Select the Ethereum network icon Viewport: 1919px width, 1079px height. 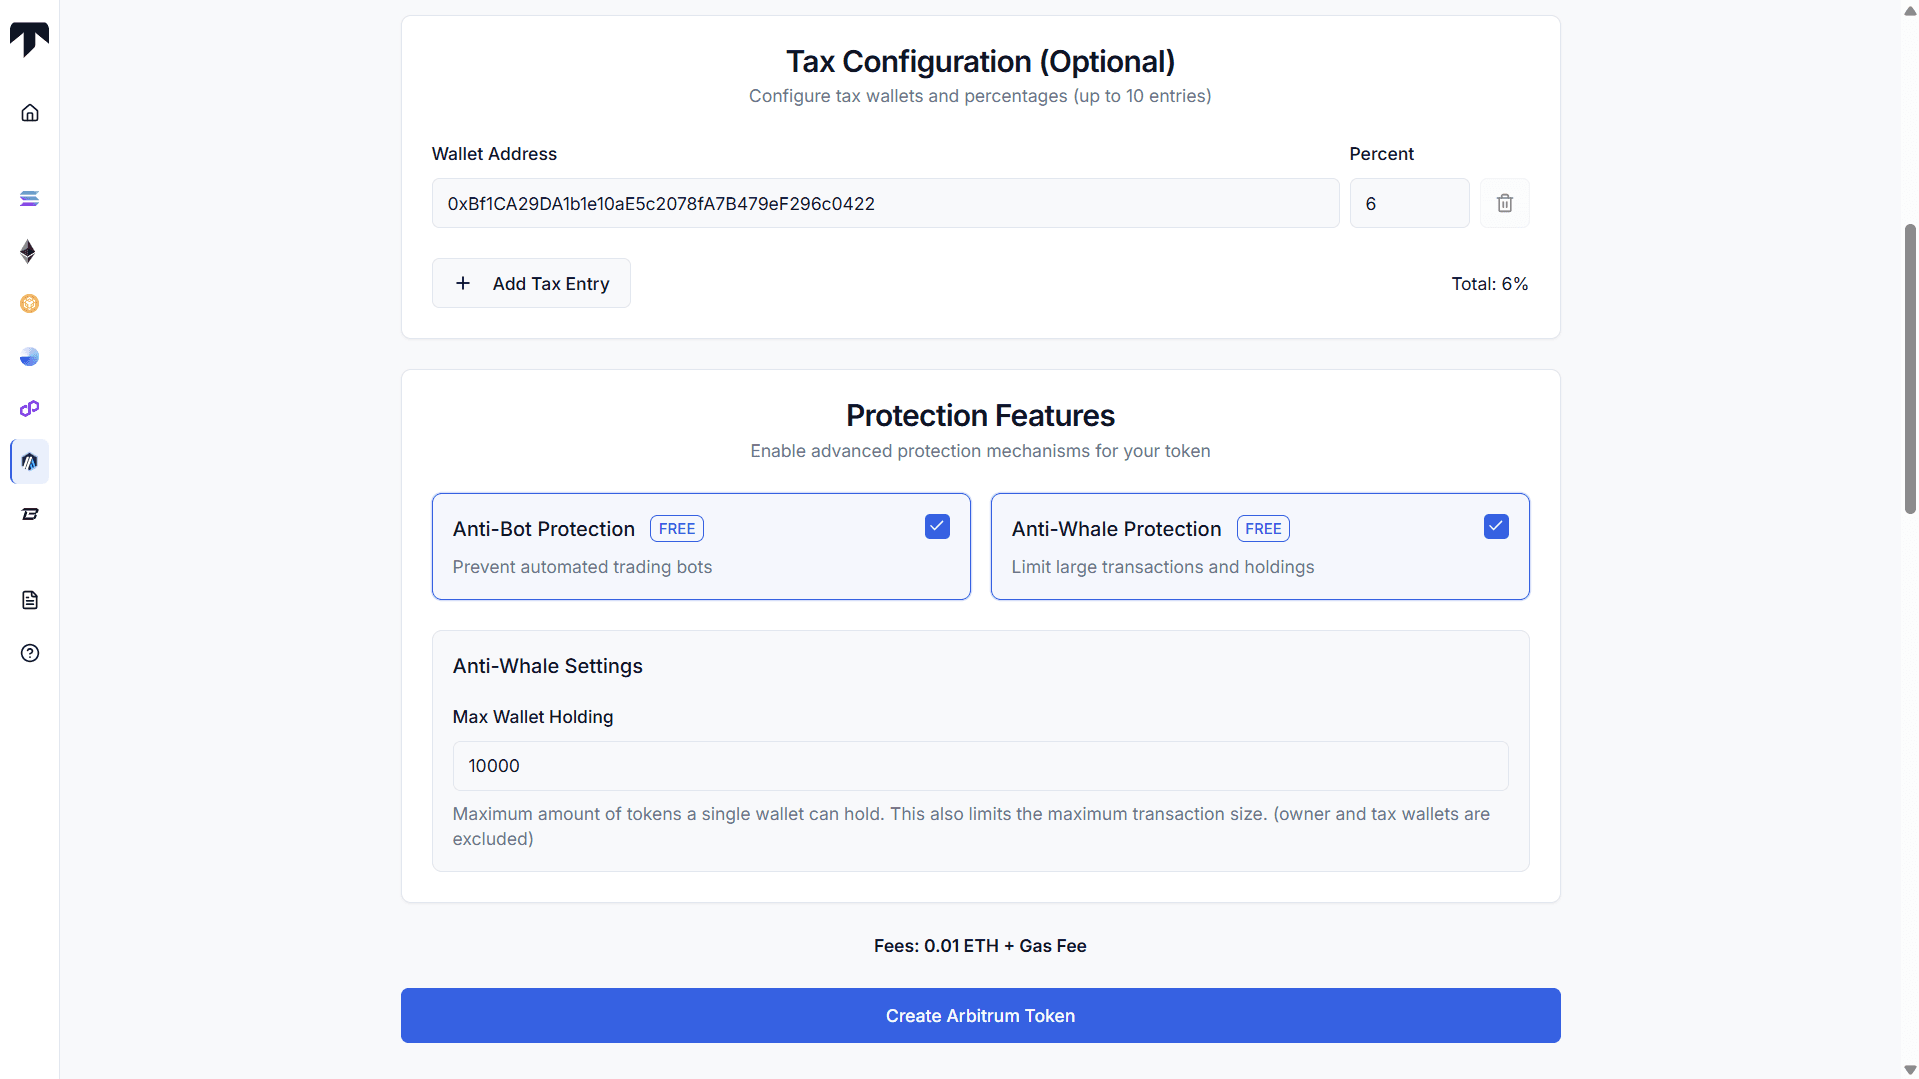tap(29, 251)
